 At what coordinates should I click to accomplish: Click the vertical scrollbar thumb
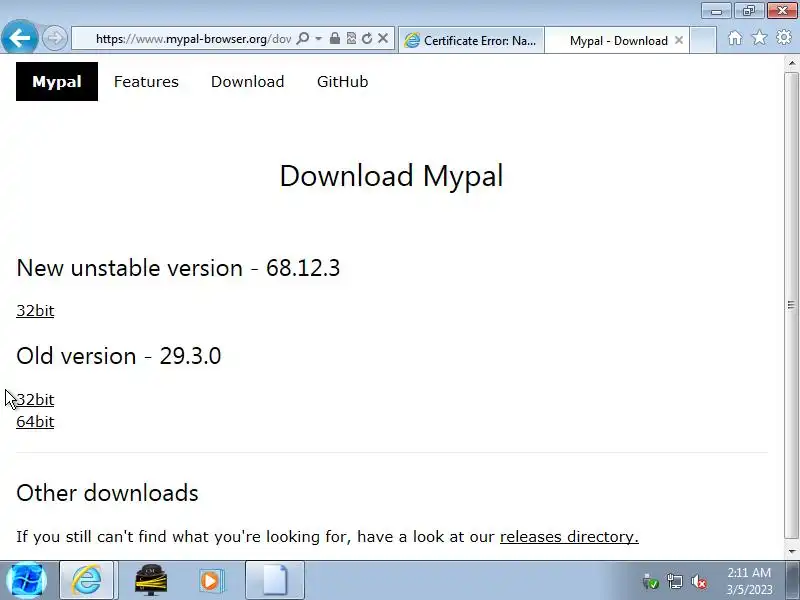coord(791,305)
